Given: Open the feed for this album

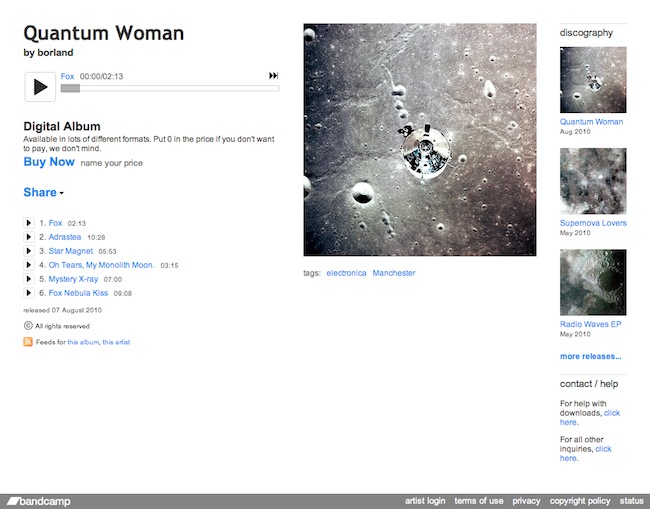Looking at the screenshot, I should pos(83,342).
